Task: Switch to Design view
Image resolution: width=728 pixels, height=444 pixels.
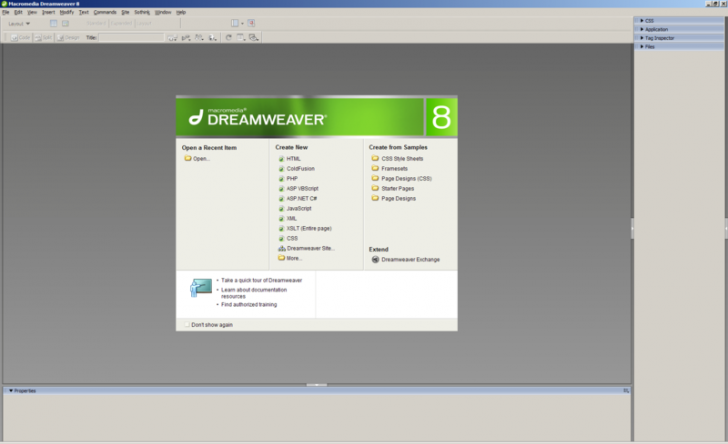Action: [x=72, y=38]
